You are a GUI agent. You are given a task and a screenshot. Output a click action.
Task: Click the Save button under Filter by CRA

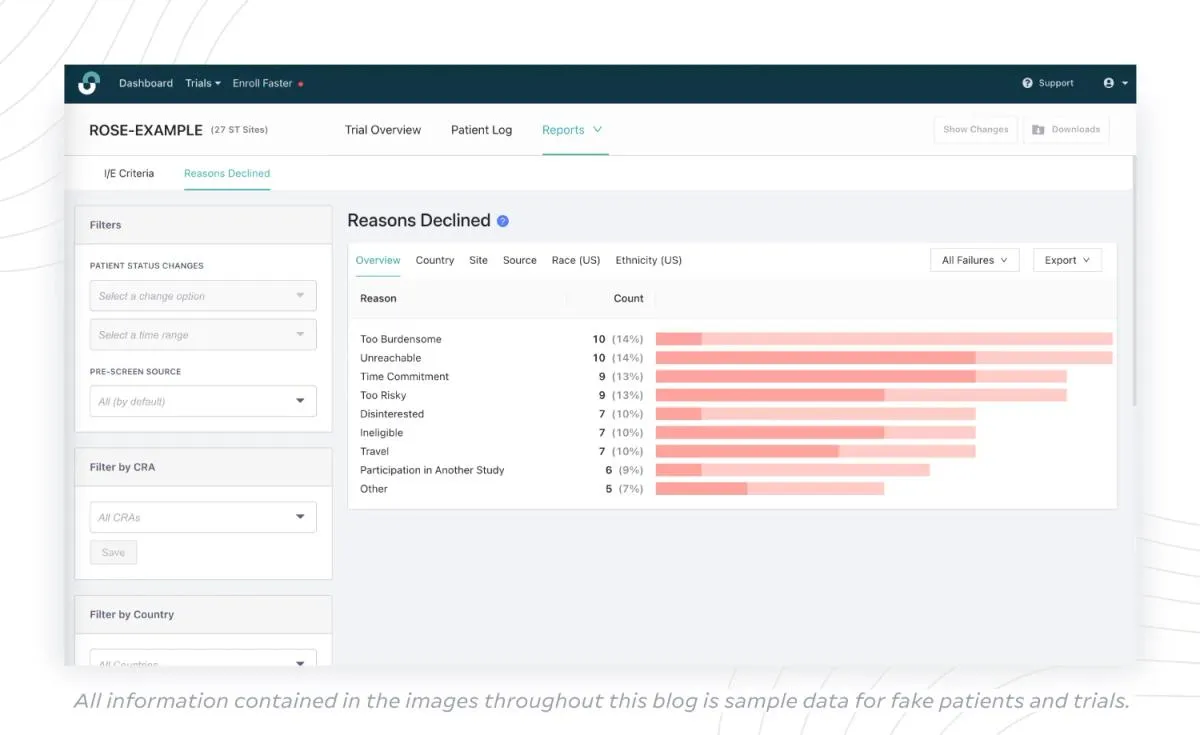113,552
